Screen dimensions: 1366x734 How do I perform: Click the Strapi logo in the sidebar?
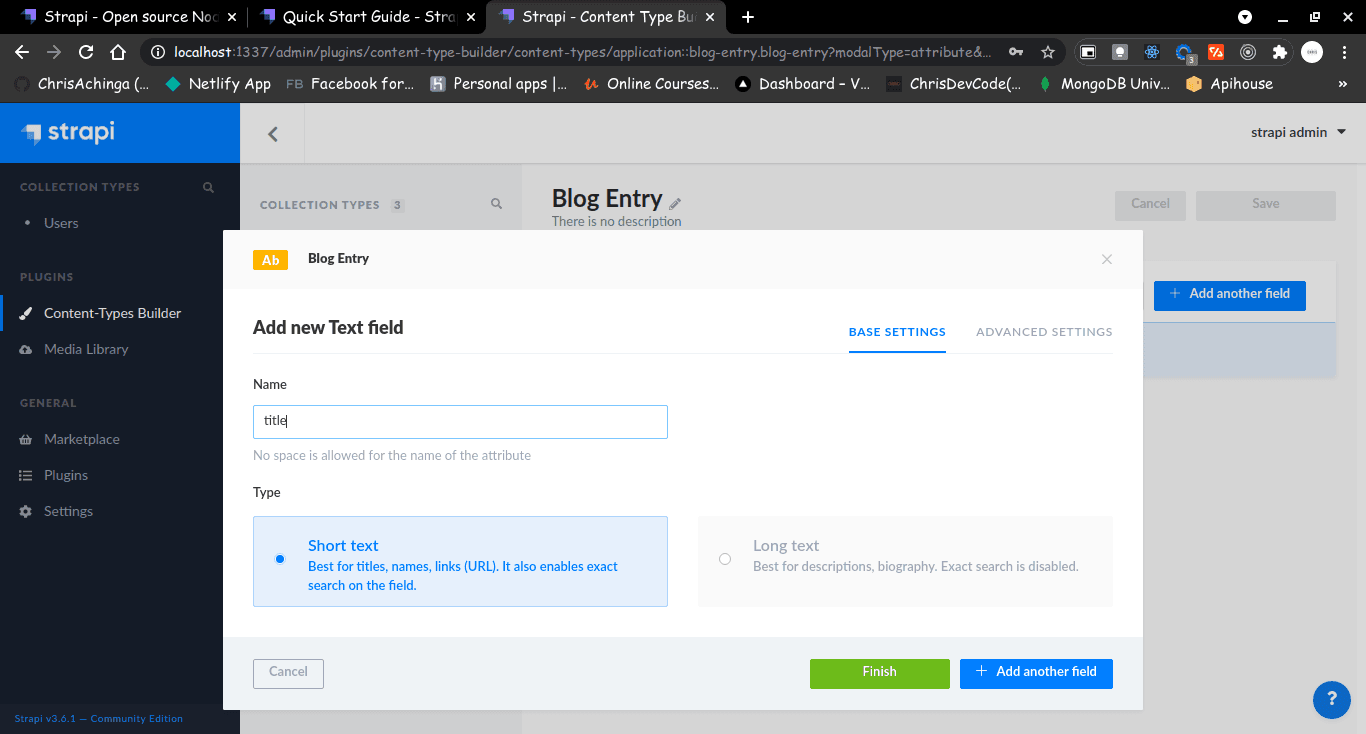(69, 132)
